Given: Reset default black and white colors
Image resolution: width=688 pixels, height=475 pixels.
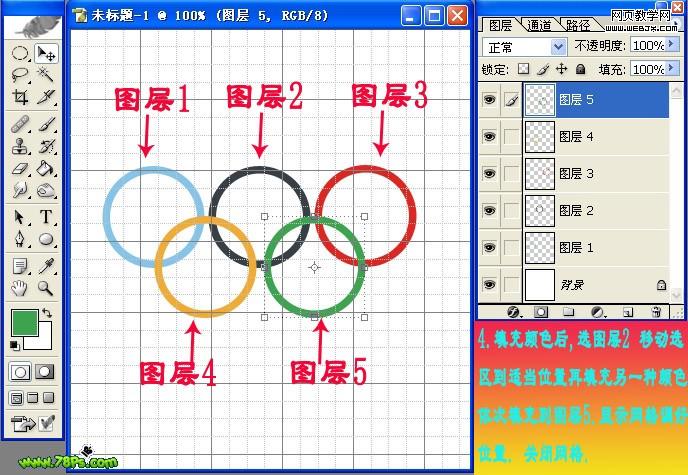Looking at the screenshot, I should (x=15, y=346).
